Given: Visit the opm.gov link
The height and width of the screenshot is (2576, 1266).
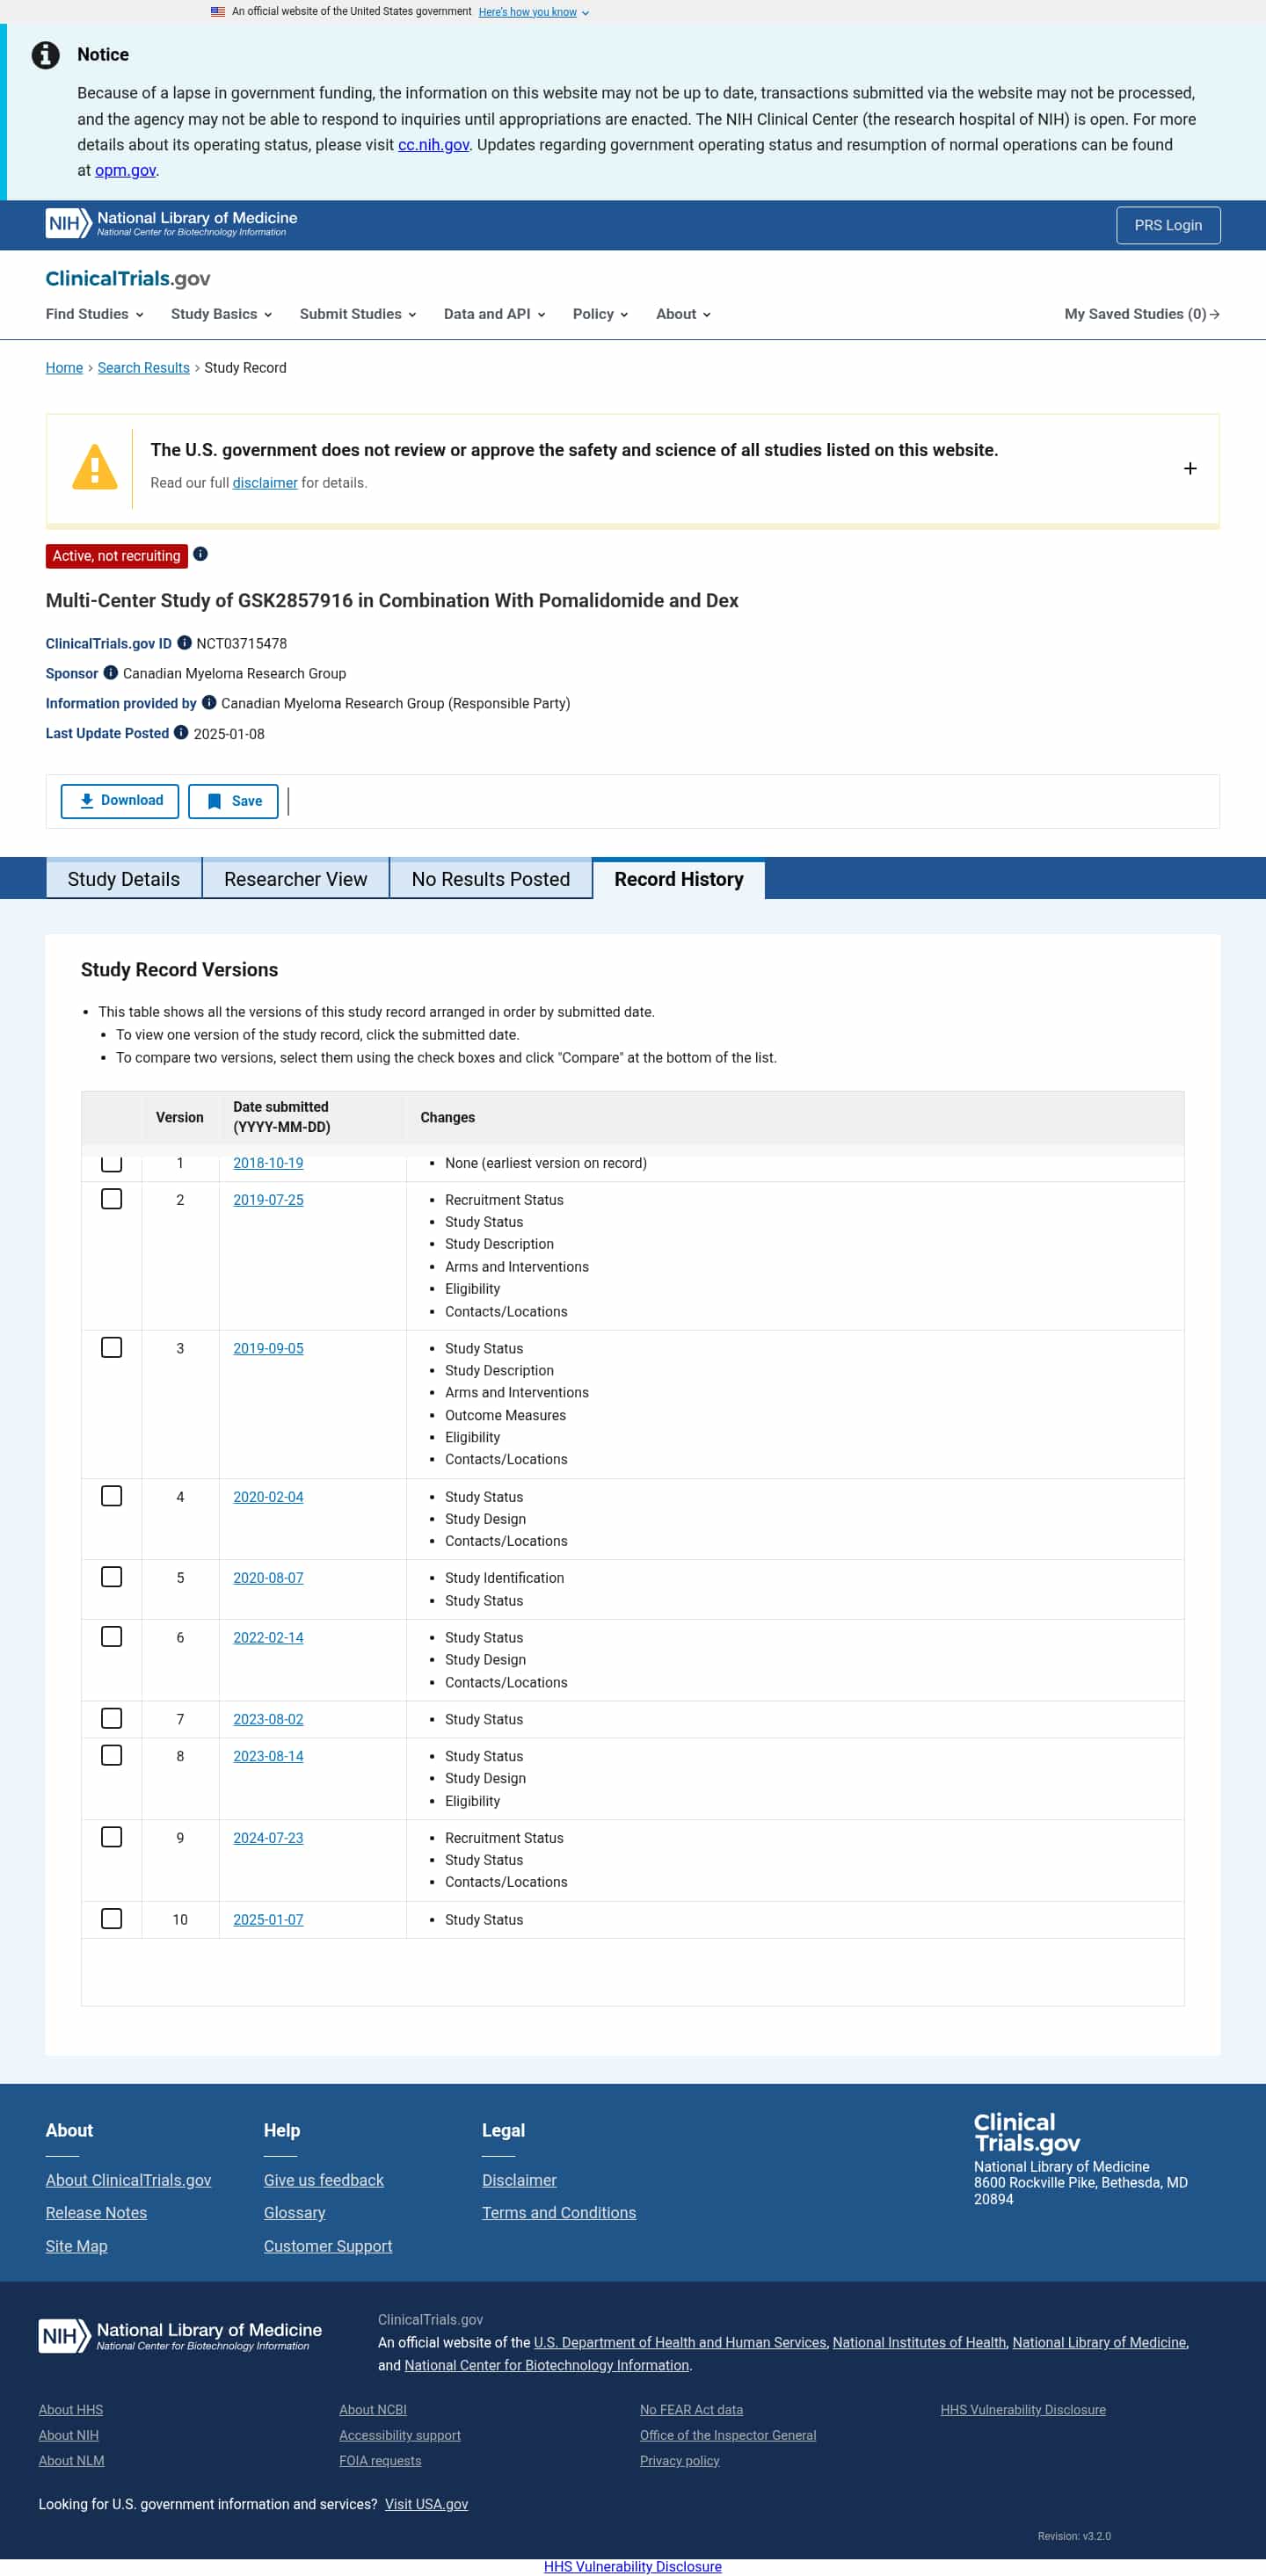Looking at the screenshot, I should (125, 171).
